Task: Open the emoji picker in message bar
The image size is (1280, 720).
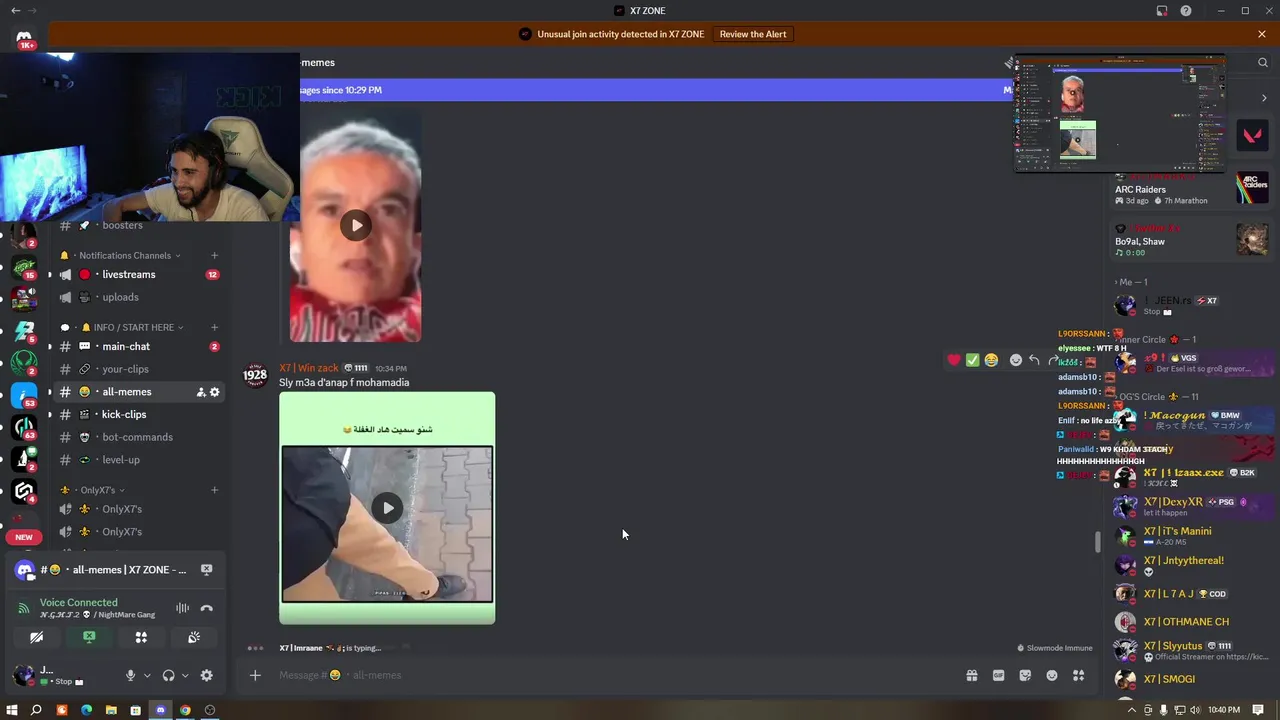Action: point(1052,675)
